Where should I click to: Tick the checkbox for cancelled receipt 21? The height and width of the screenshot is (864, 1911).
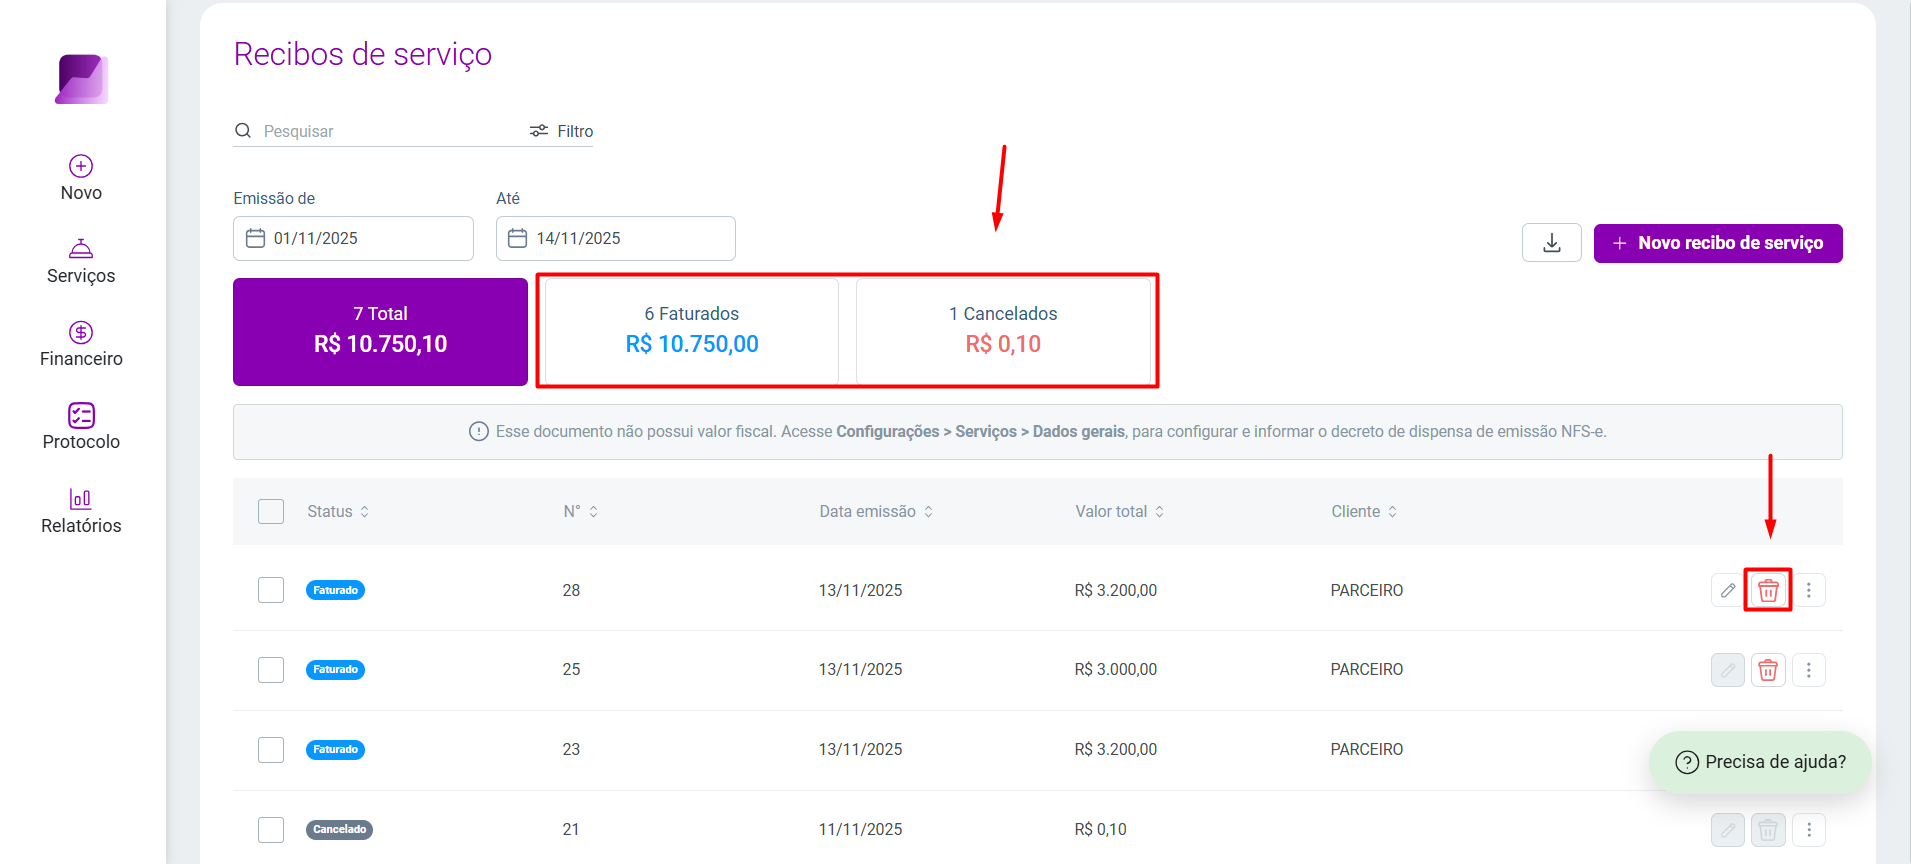pos(271,830)
